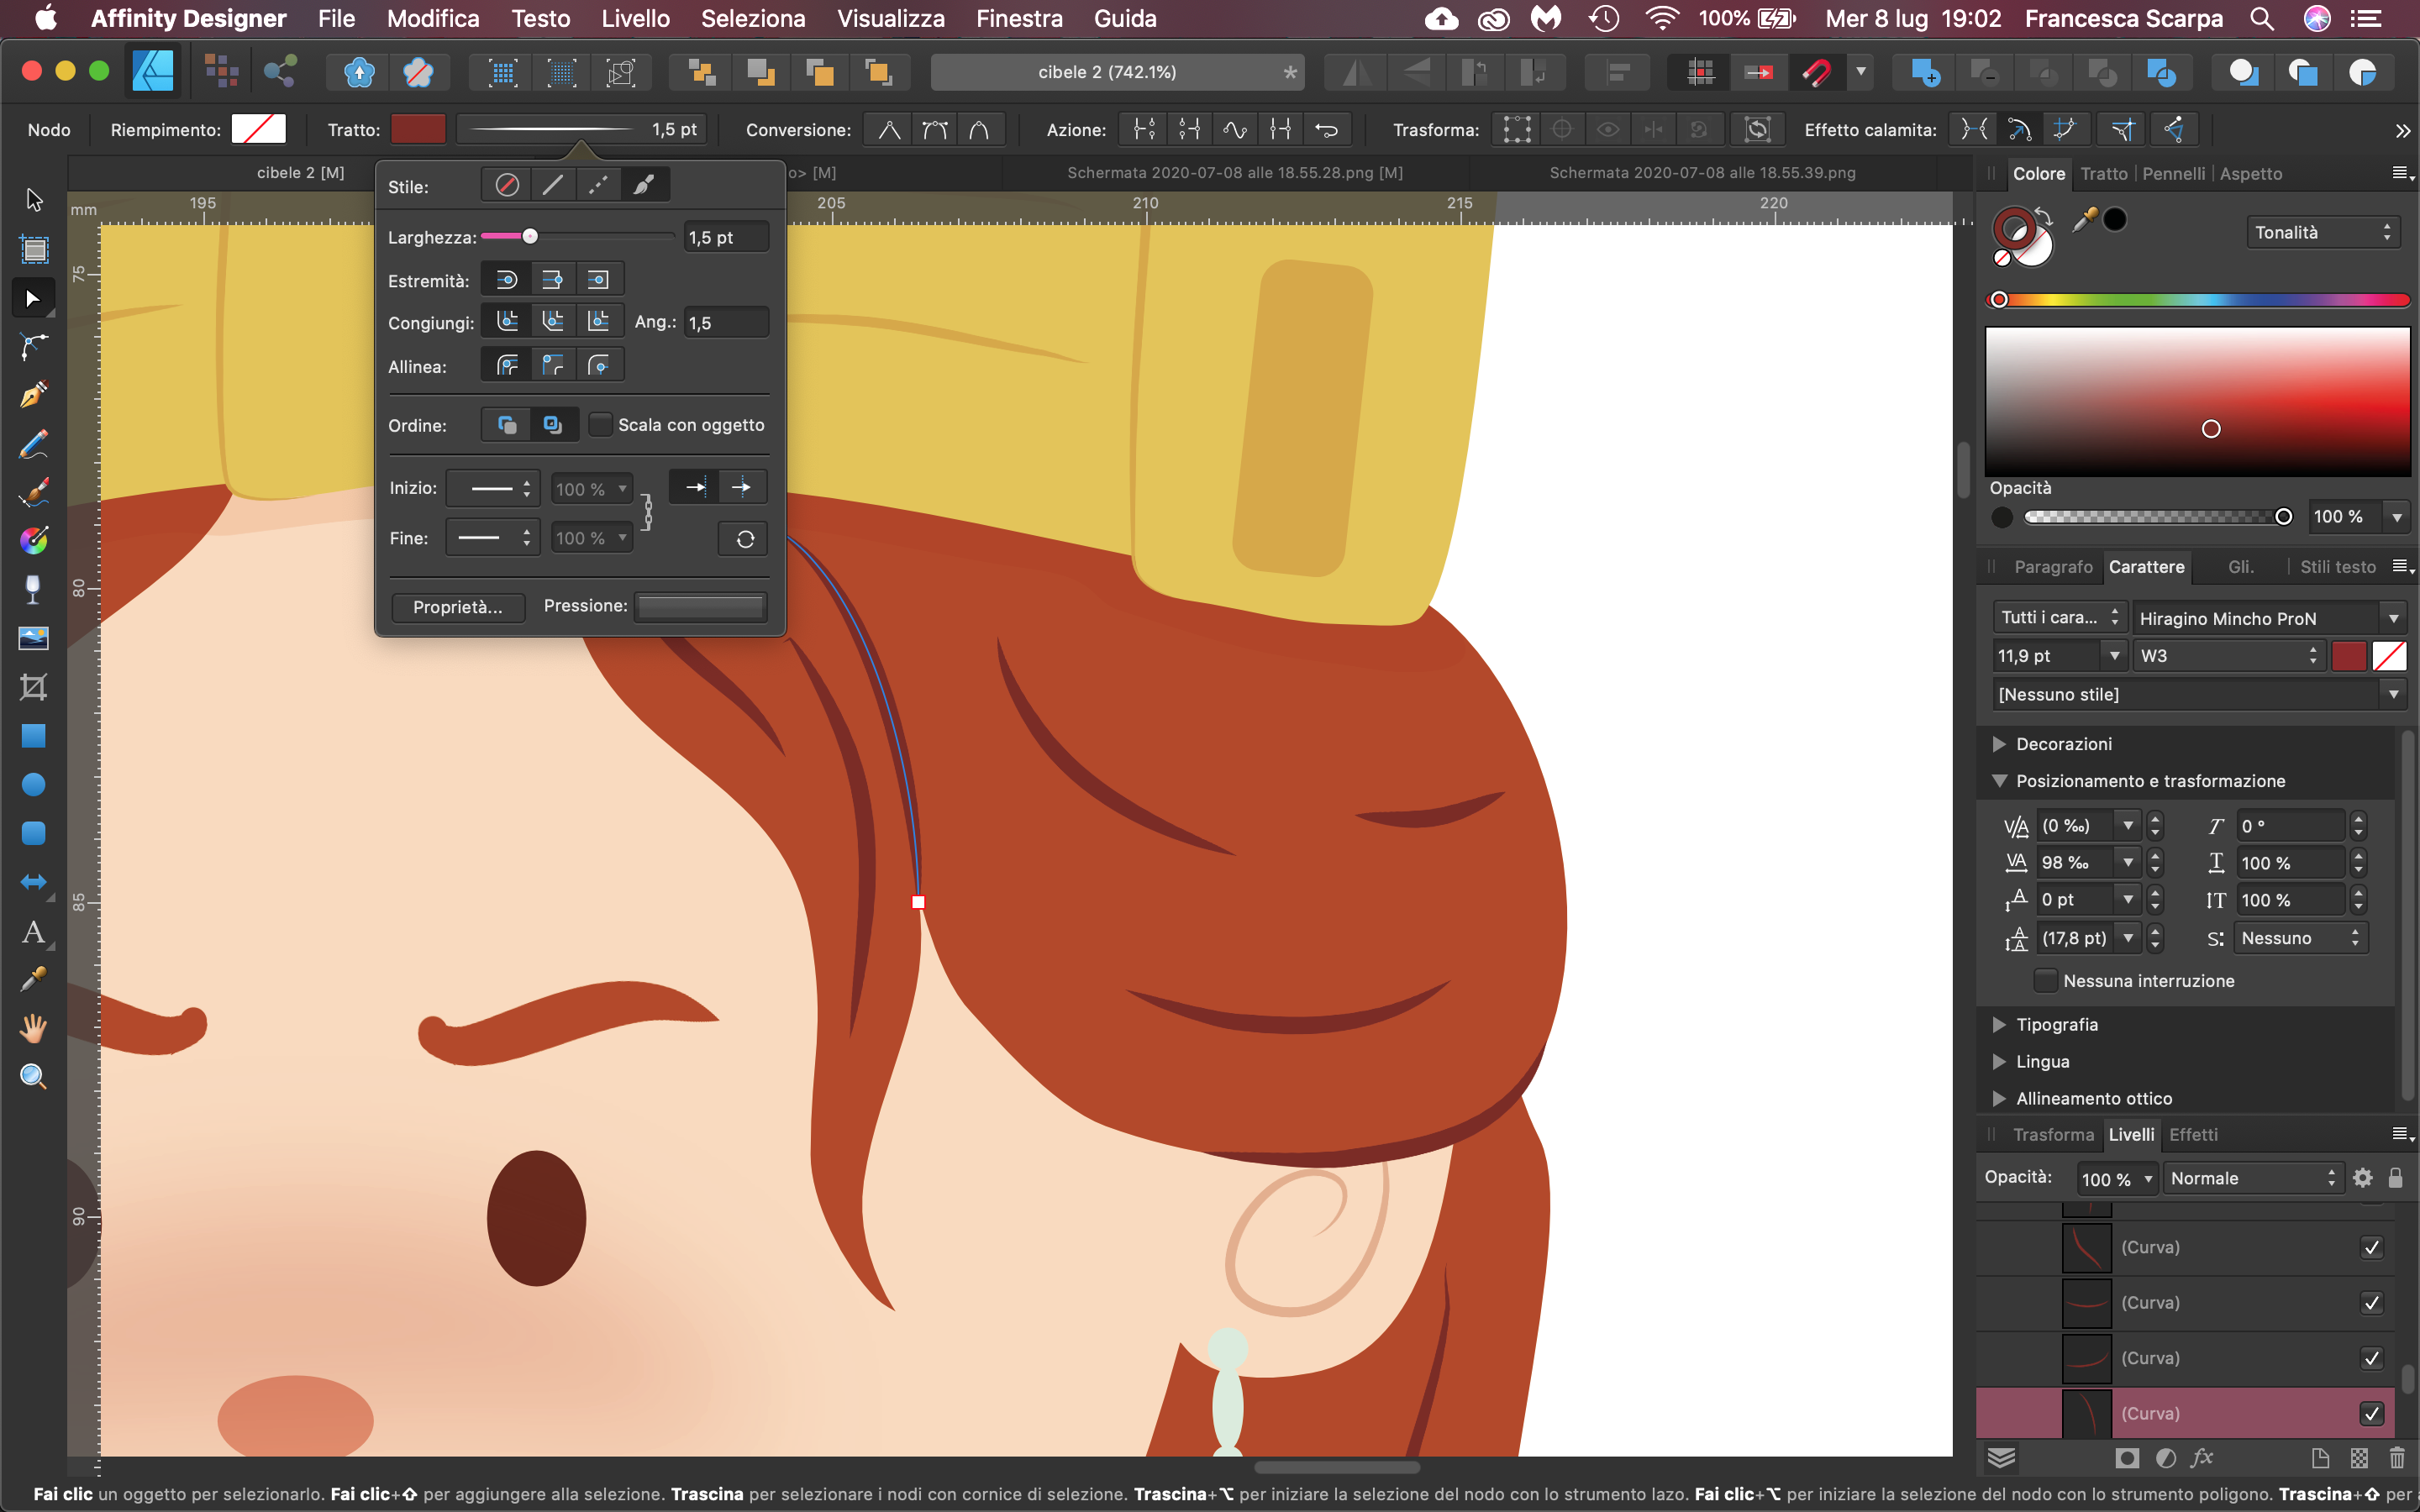Click the Add boolean operation icon
This screenshot has height=1512, width=2420.
[1925, 72]
